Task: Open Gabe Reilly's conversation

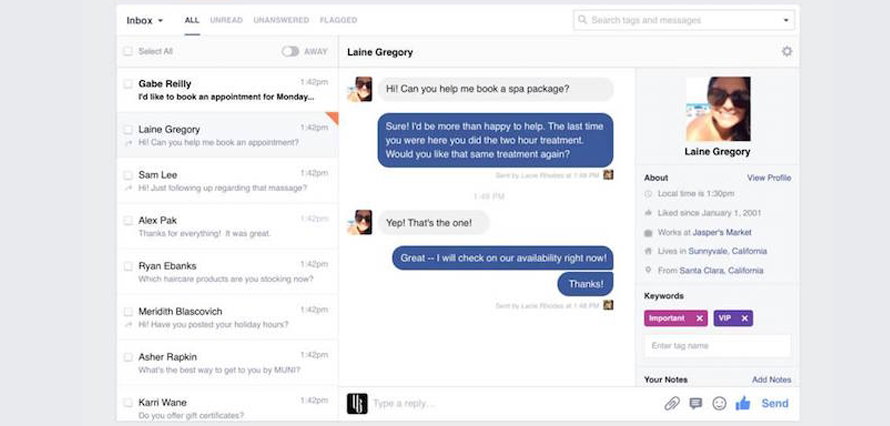Action: pos(228,90)
